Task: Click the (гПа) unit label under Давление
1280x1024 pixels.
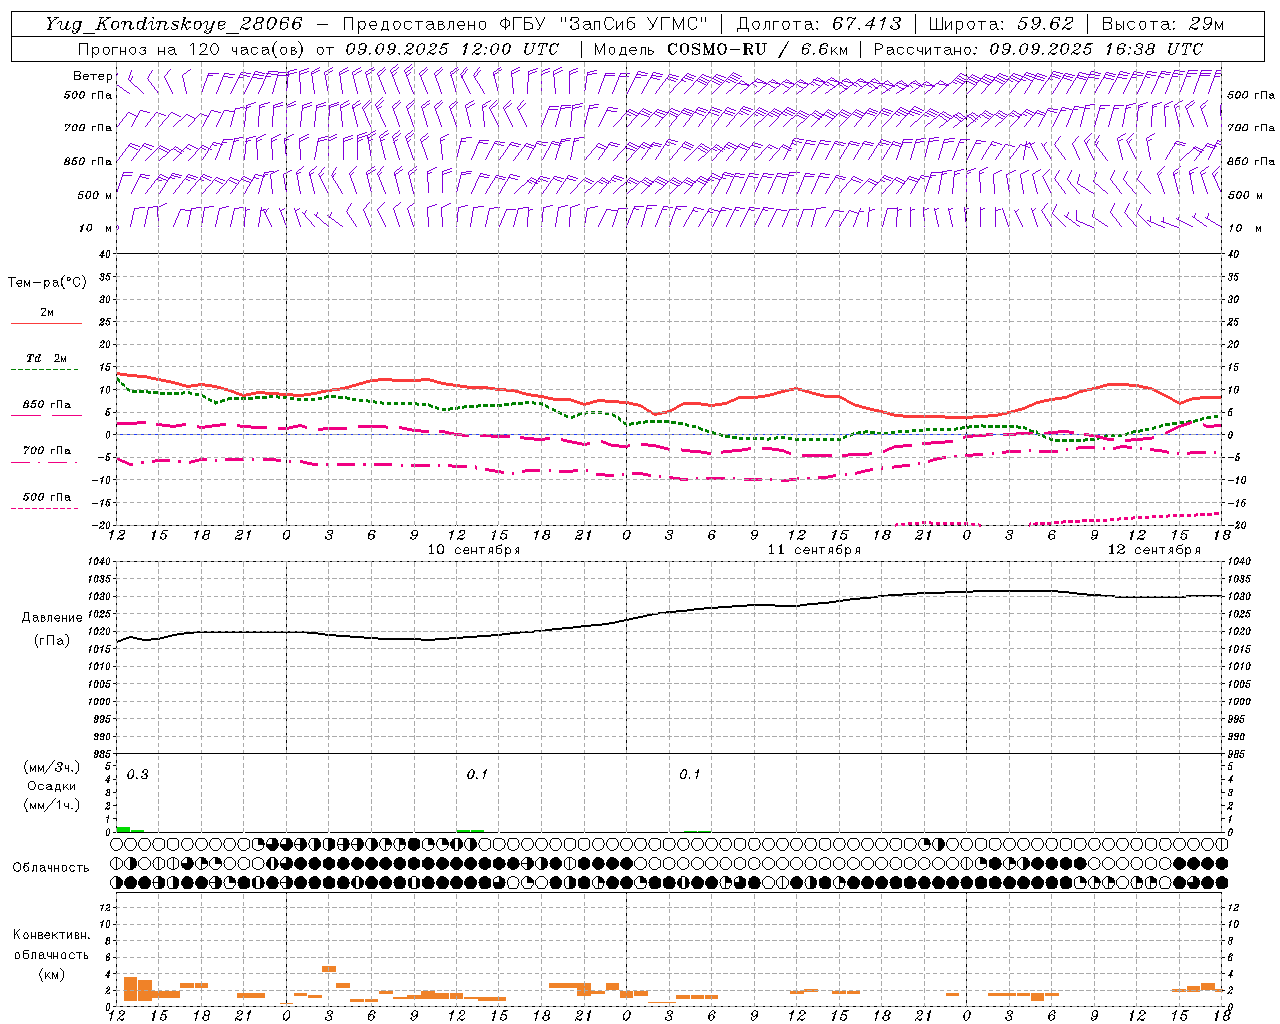Action: [52, 640]
